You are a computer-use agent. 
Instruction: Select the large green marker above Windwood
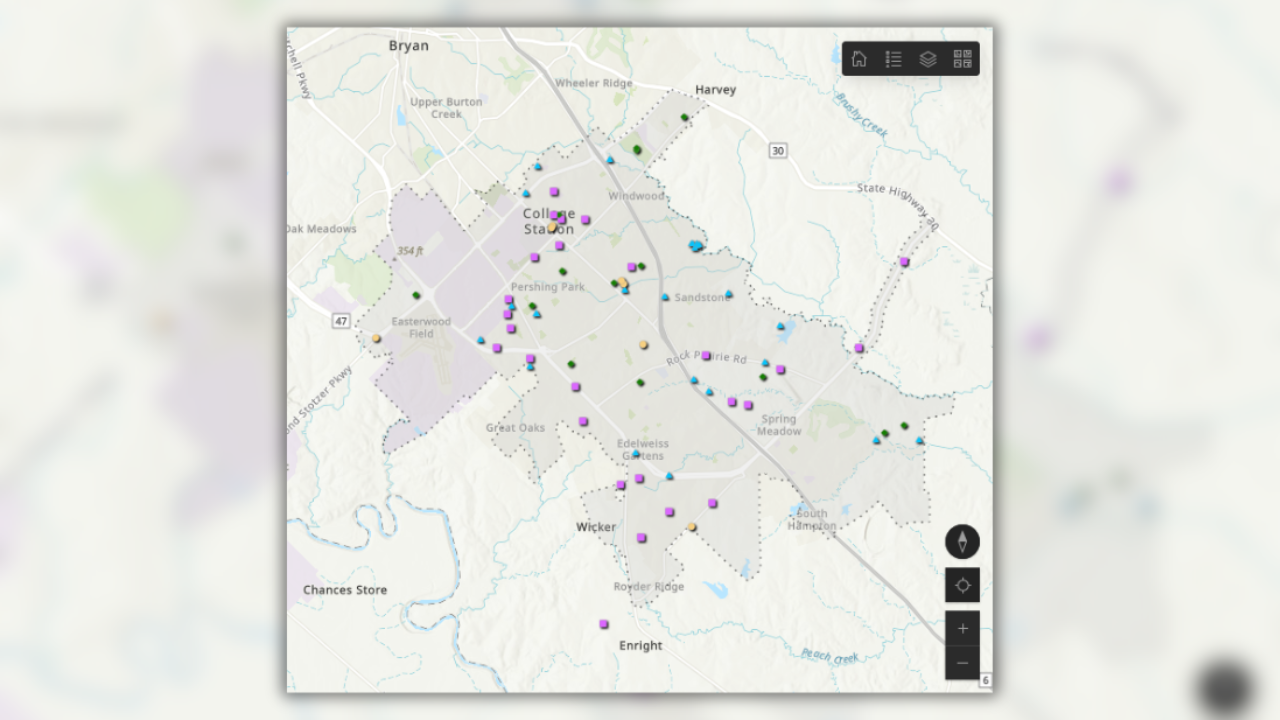tap(637, 150)
